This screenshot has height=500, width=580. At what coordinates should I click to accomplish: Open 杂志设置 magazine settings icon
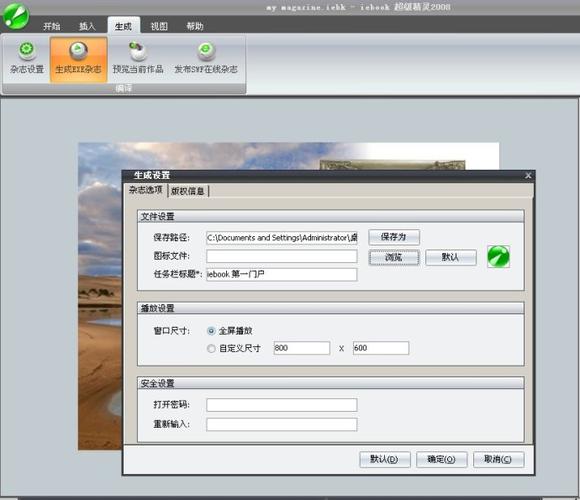[x=27, y=58]
